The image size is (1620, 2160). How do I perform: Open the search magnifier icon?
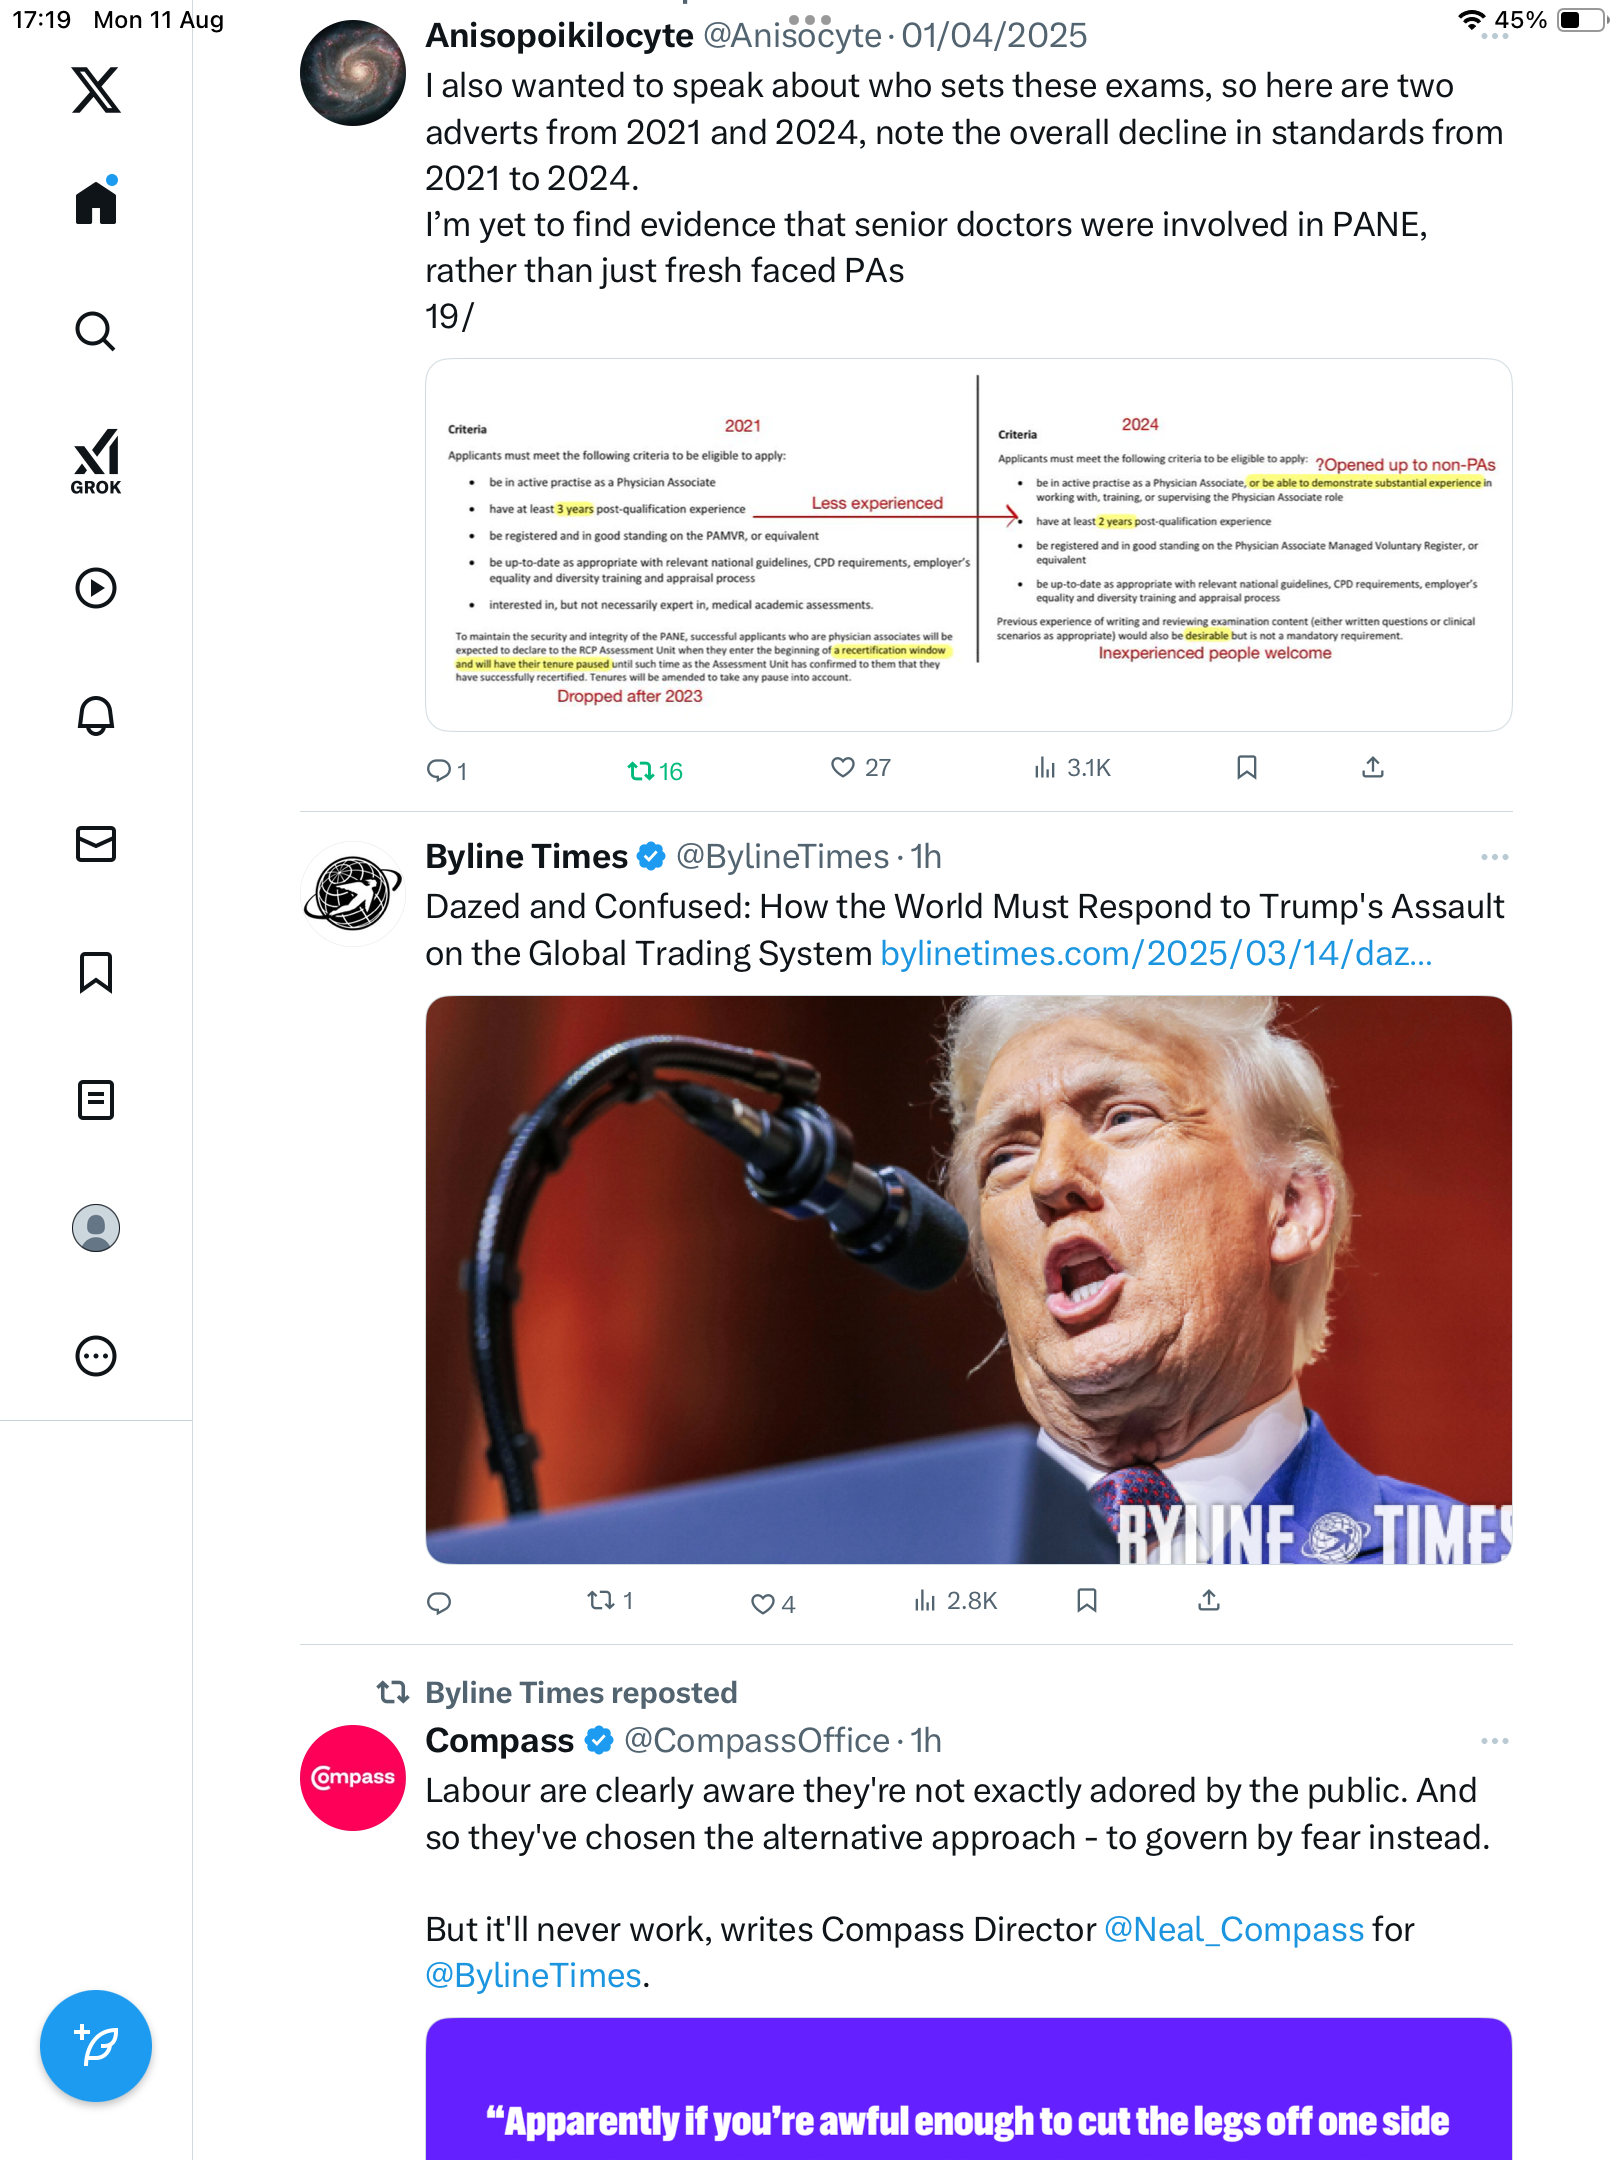coord(96,332)
